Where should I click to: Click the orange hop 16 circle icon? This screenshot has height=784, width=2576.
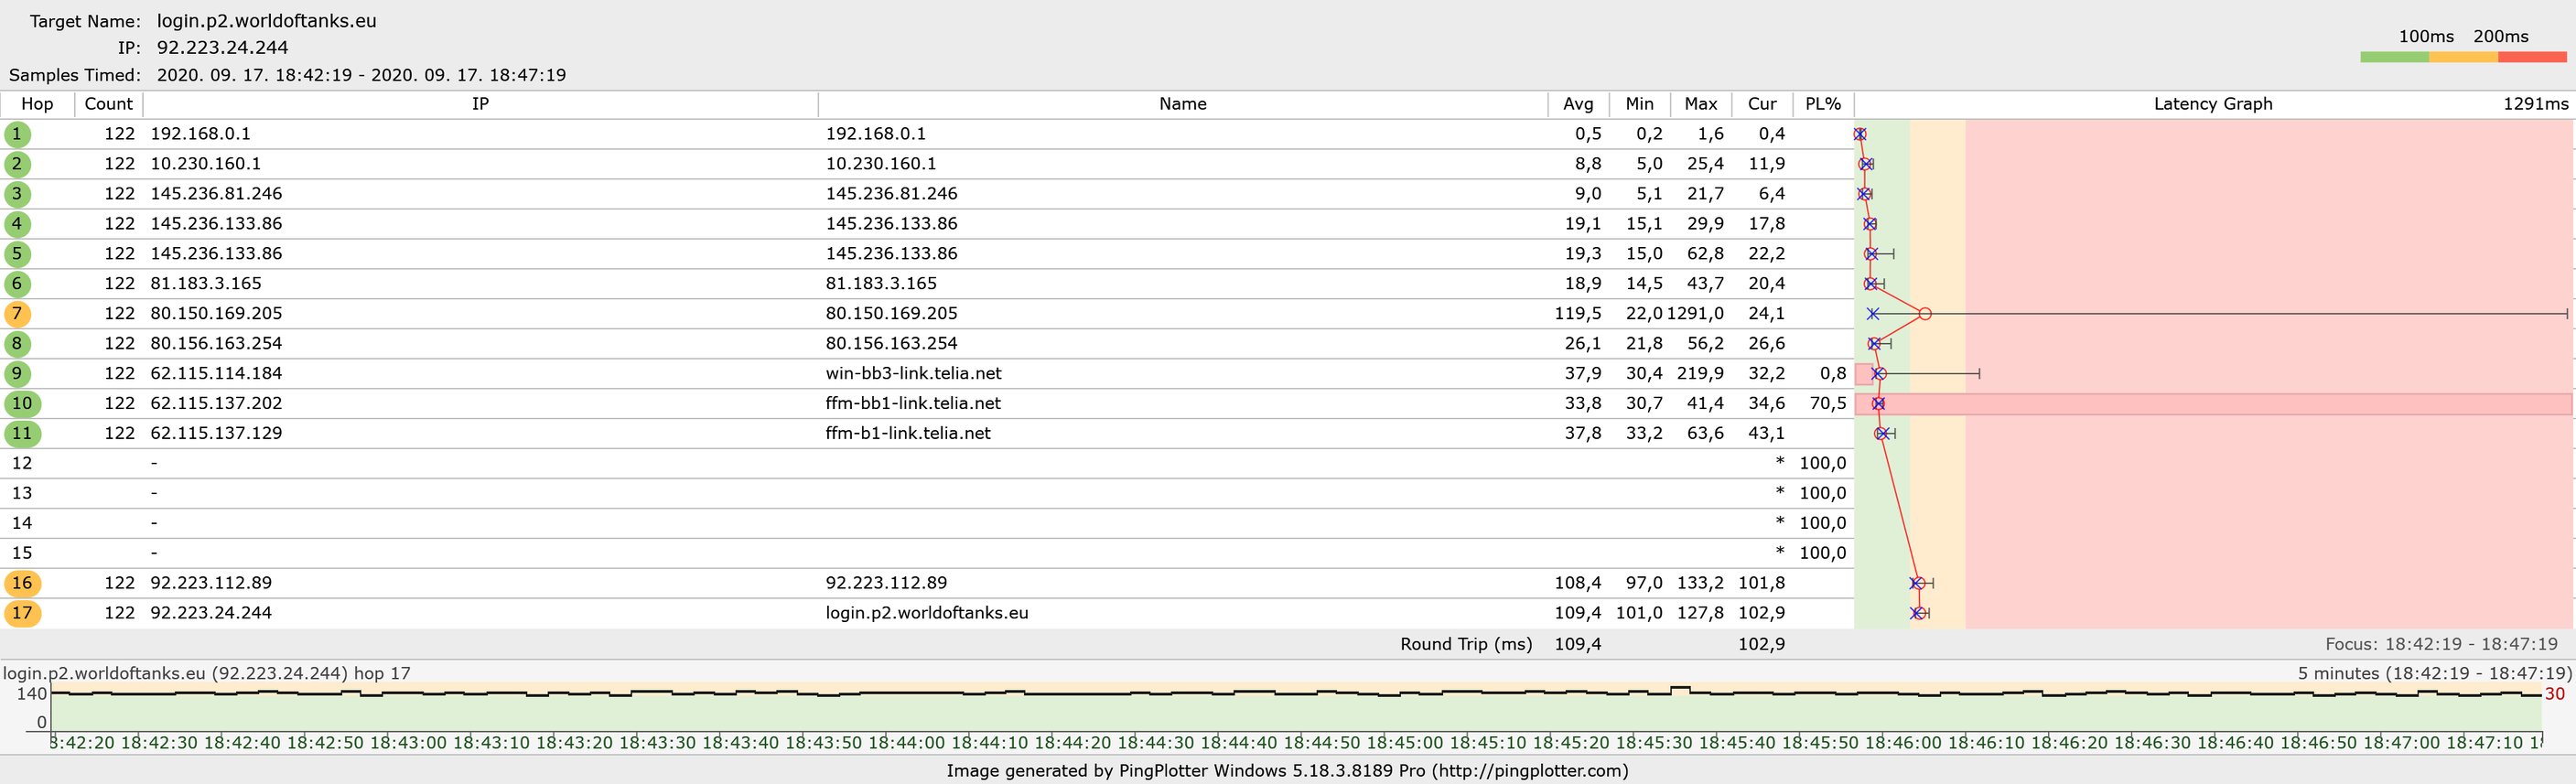click(22, 583)
